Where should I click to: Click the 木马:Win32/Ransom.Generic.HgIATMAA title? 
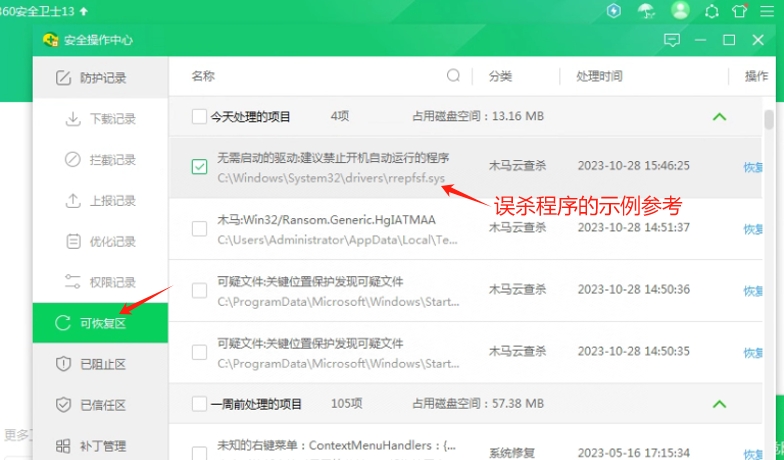point(326,220)
